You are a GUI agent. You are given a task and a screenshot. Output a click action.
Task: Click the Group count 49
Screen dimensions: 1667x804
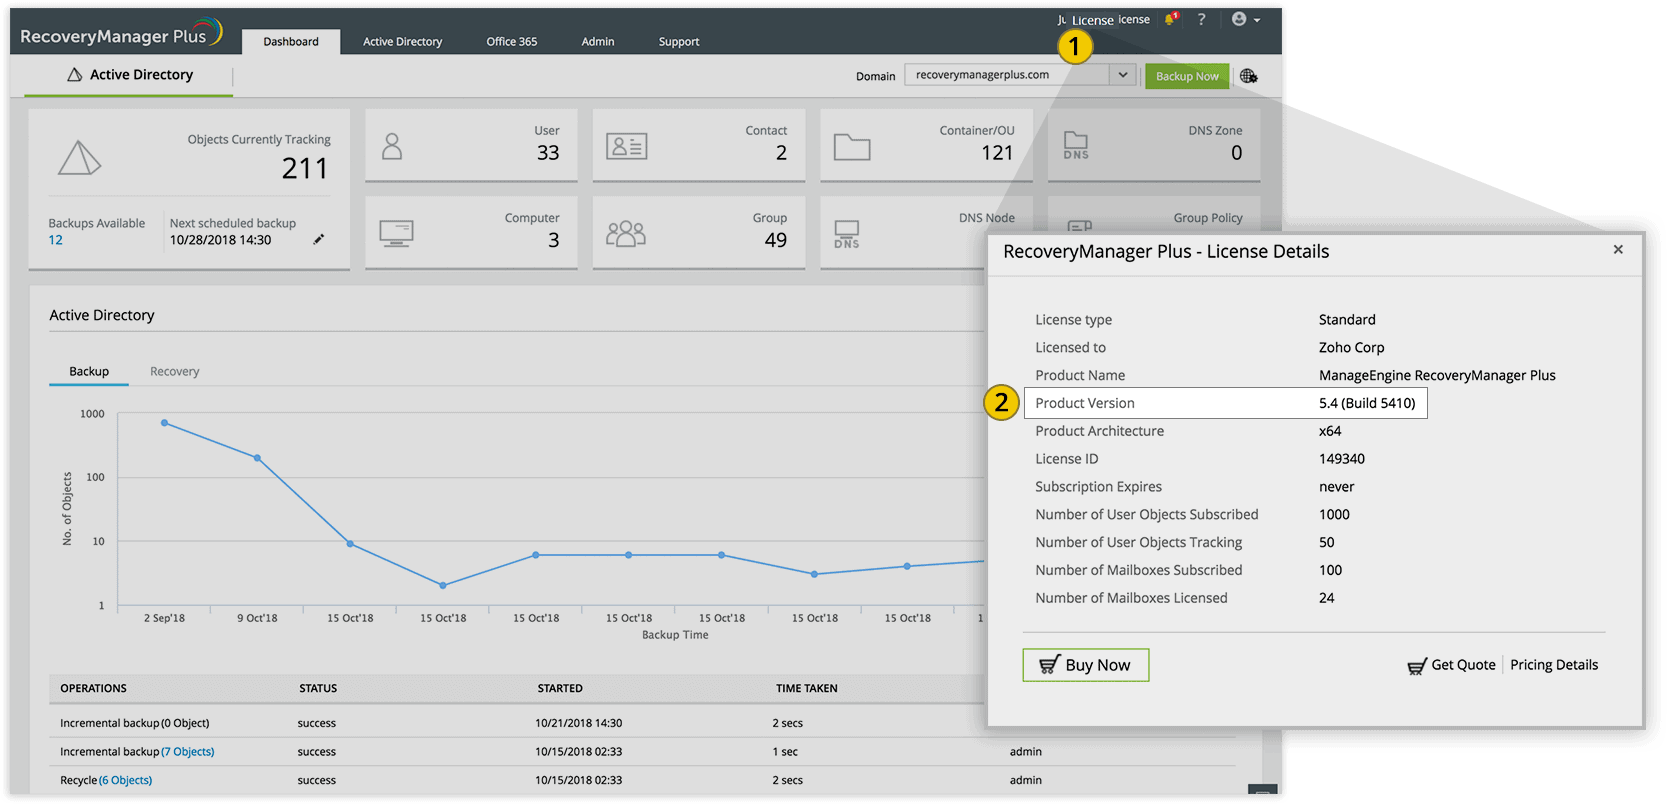pyautogui.click(x=776, y=240)
